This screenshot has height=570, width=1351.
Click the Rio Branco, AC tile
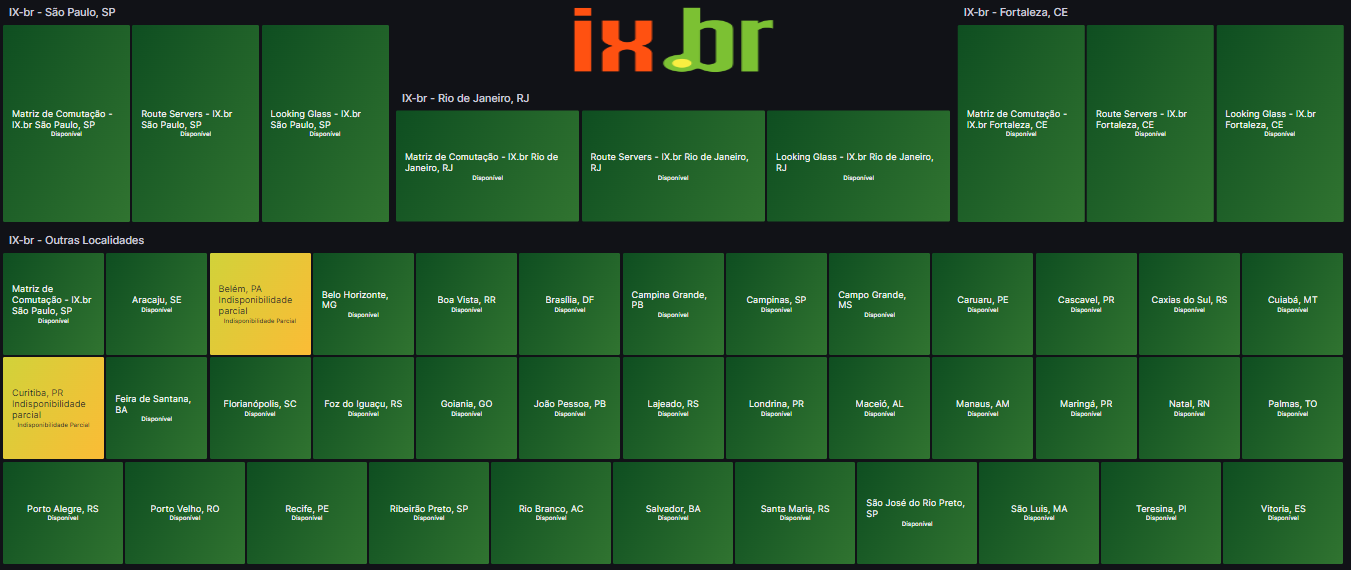tap(551, 513)
